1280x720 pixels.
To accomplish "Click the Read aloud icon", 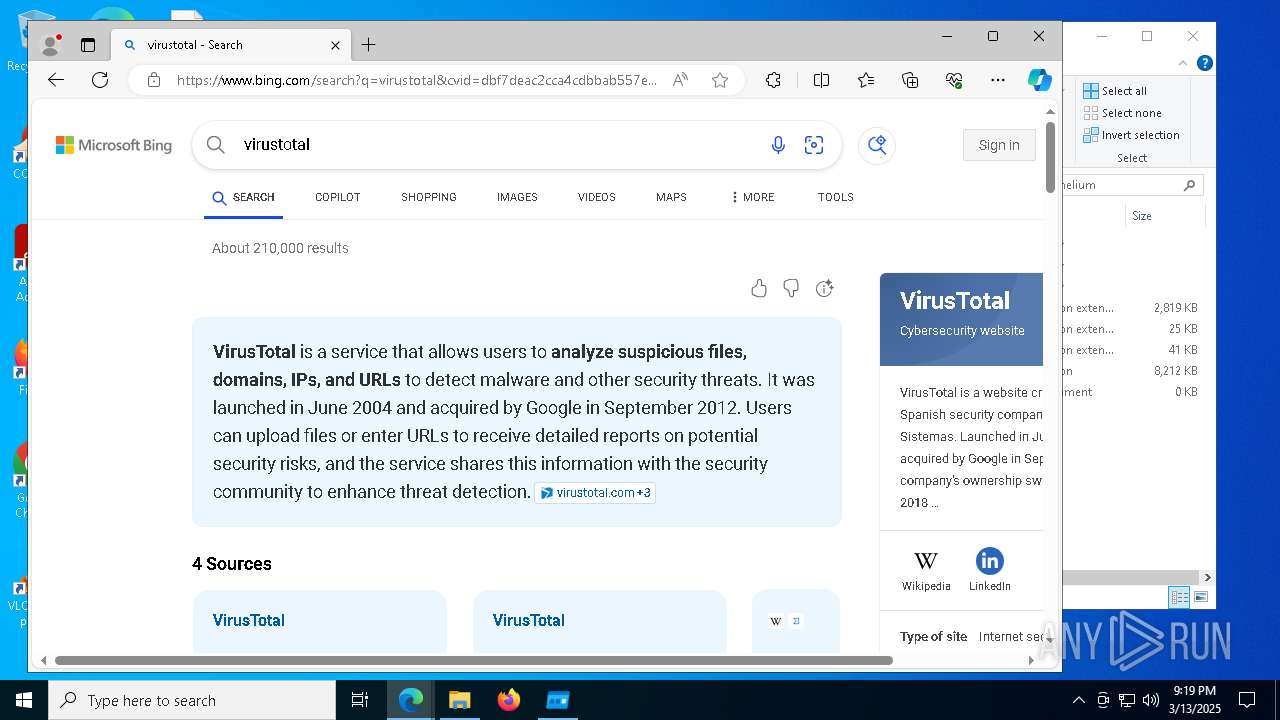I will click(680, 80).
